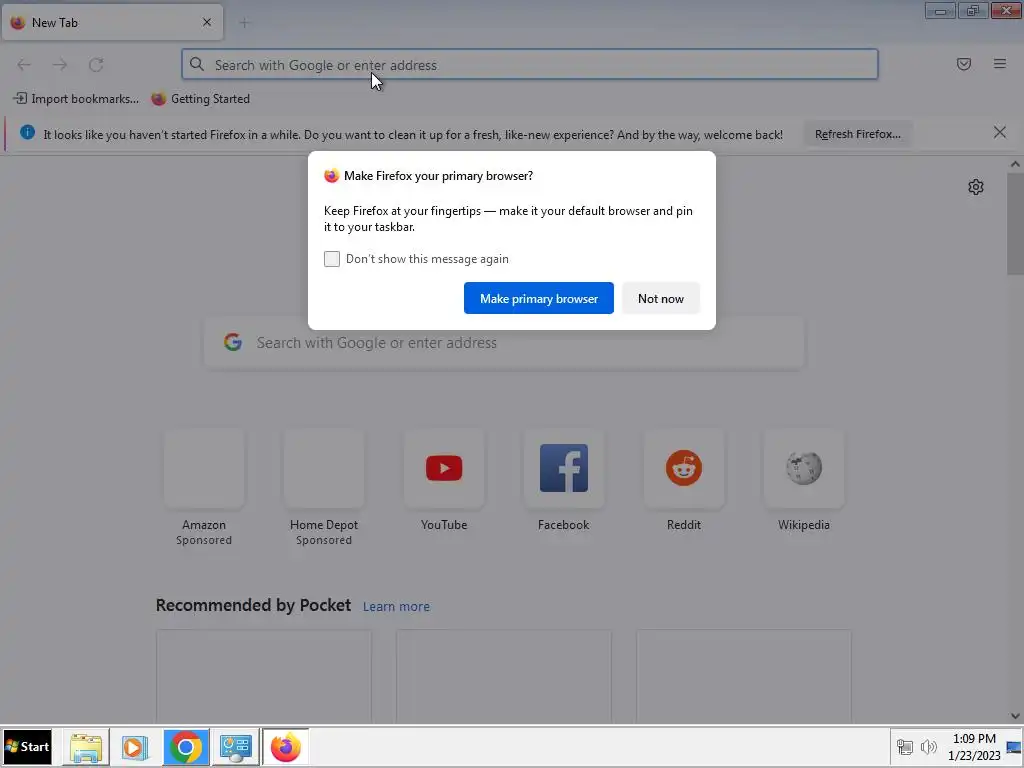Click the third Pocket recommended card
The width and height of the screenshot is (1024, 768).
744,677
